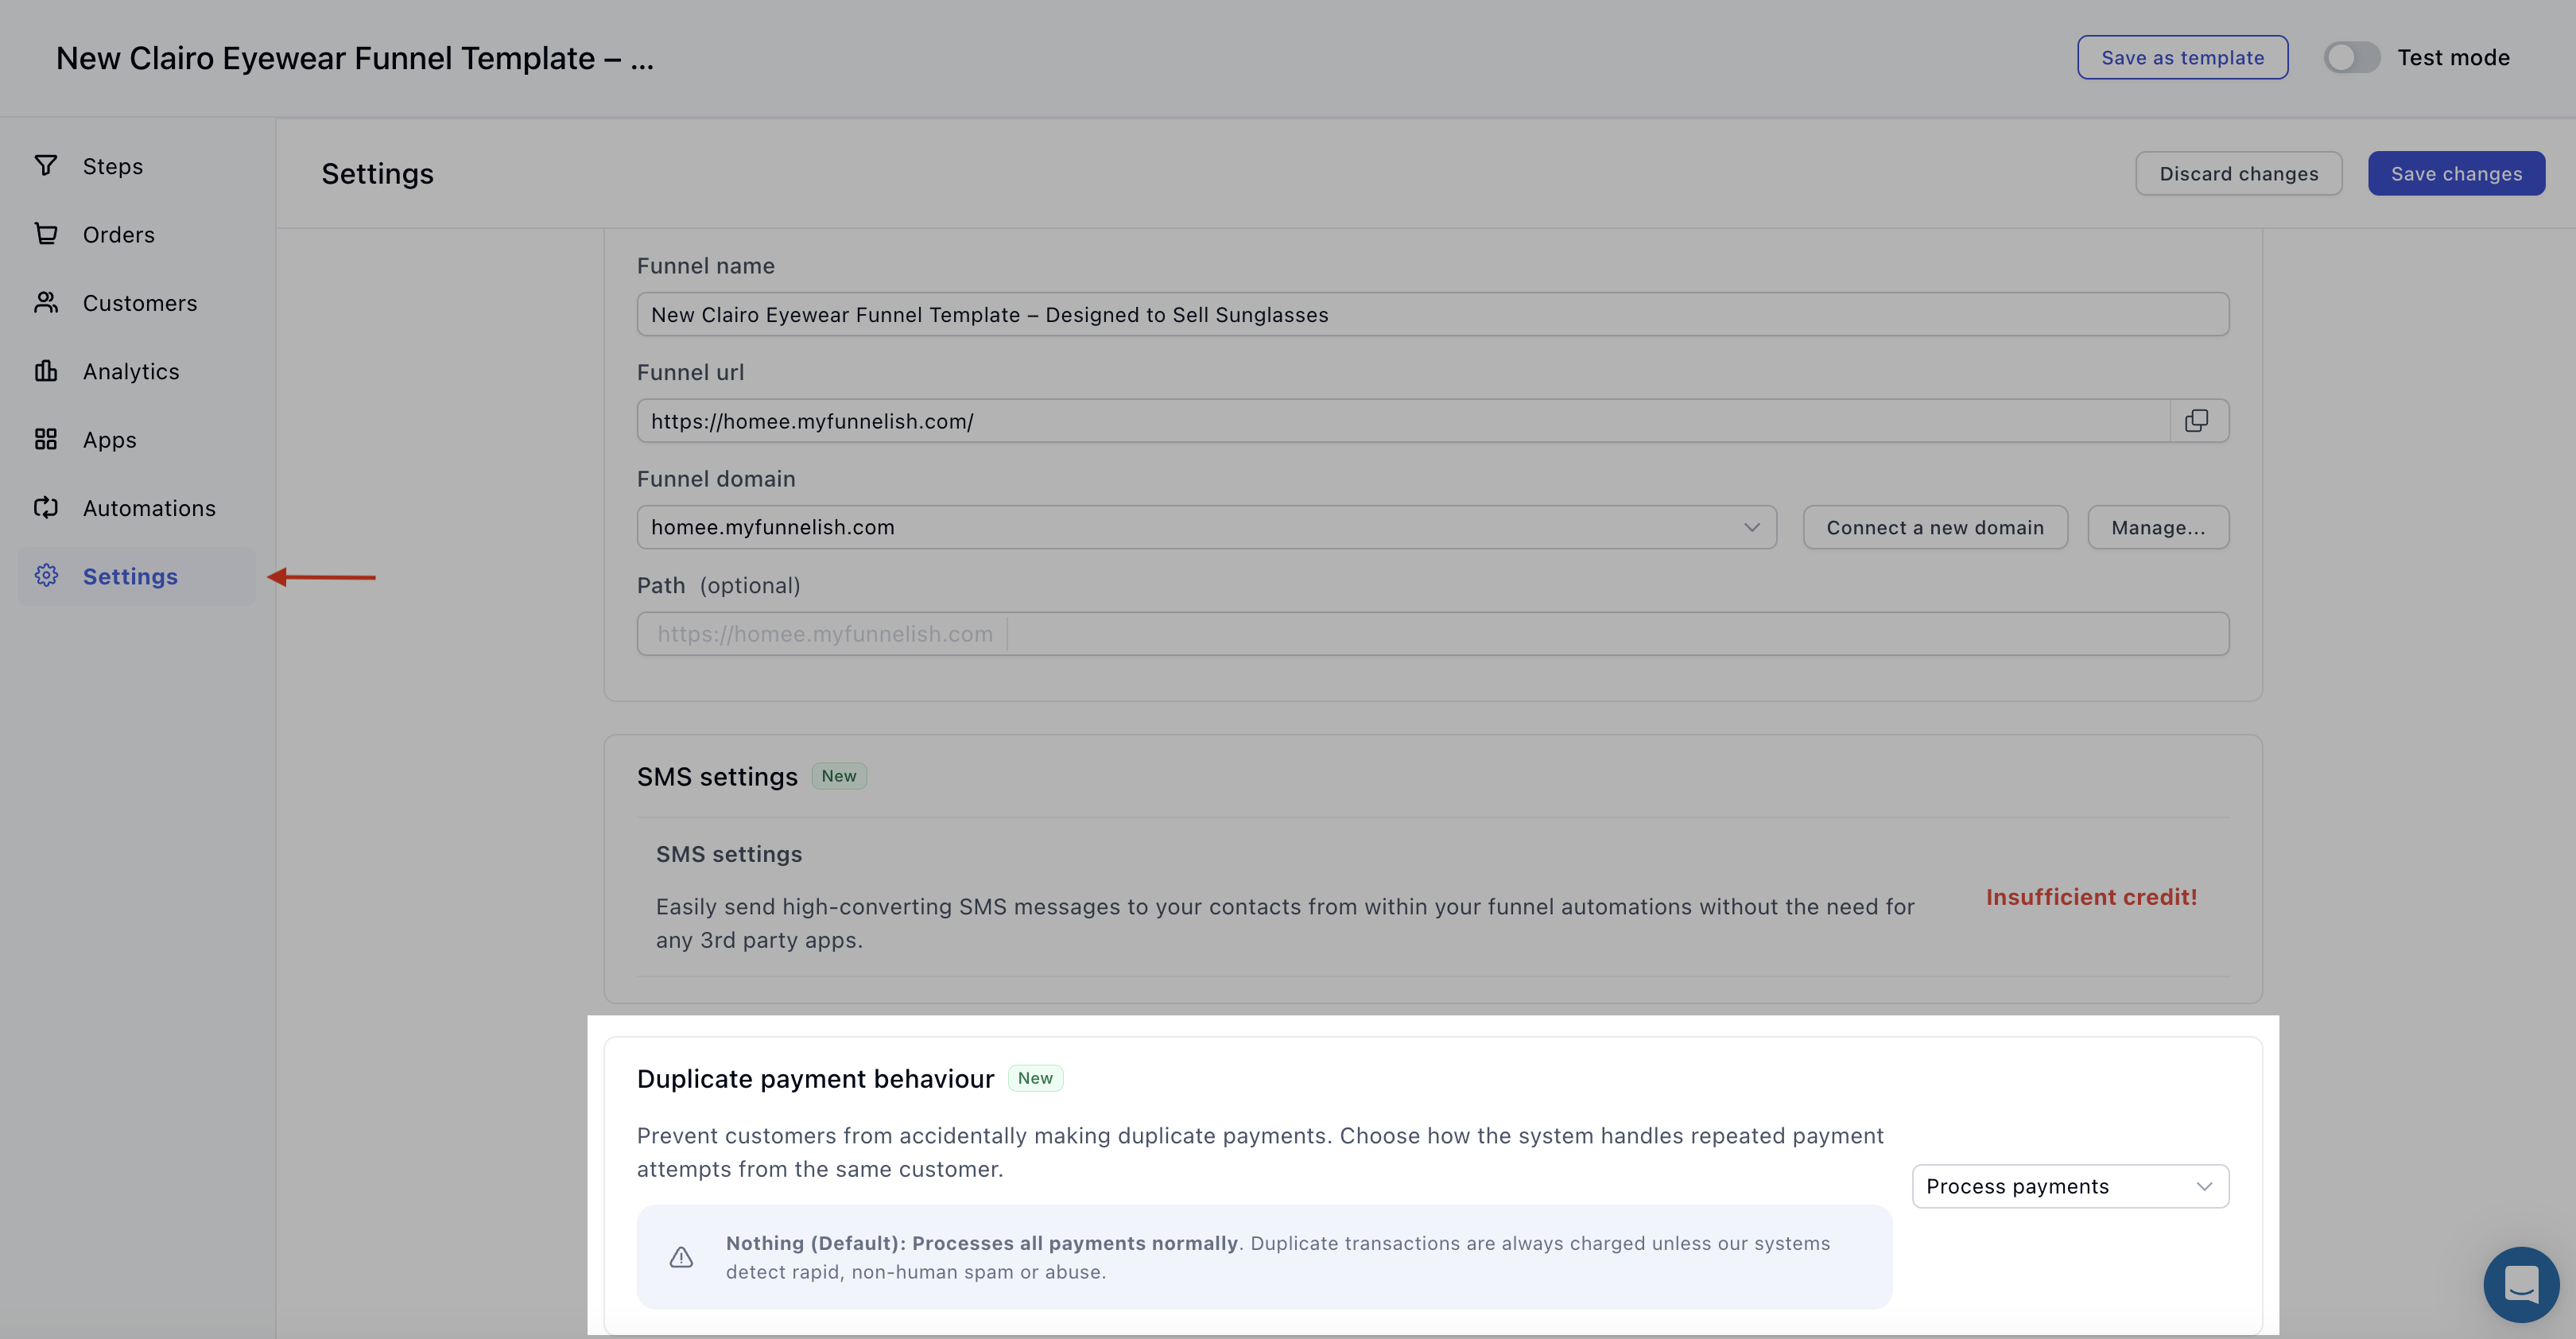This screenshot has height=1339, width=2576.
Task: Click the Settings gear icon
Action: tap(45, 576)
